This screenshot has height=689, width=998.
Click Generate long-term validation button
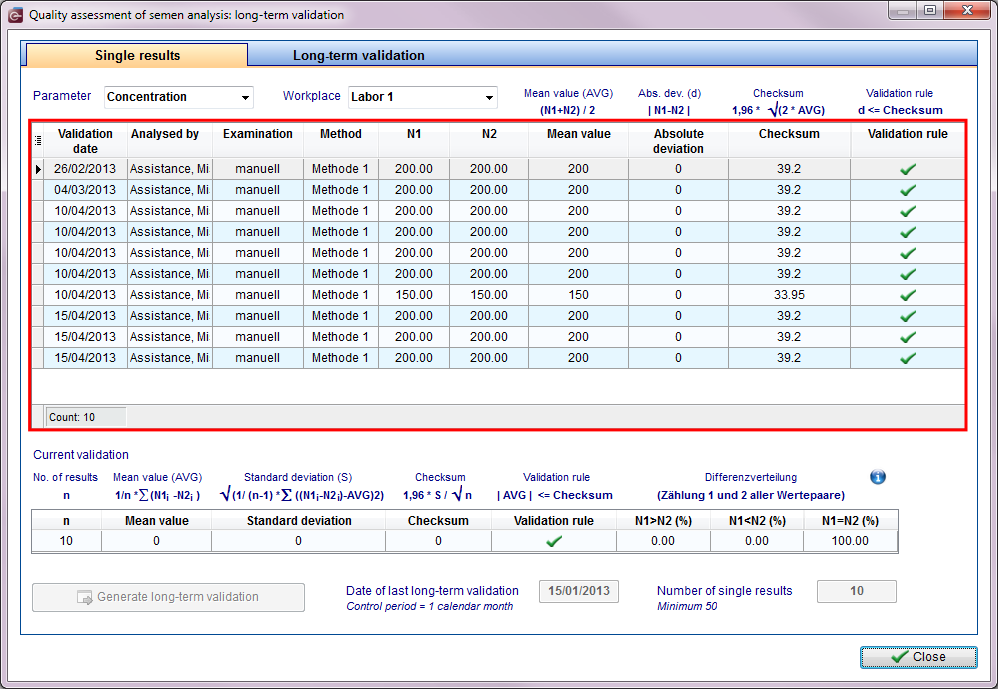click(x=169, y=597)
